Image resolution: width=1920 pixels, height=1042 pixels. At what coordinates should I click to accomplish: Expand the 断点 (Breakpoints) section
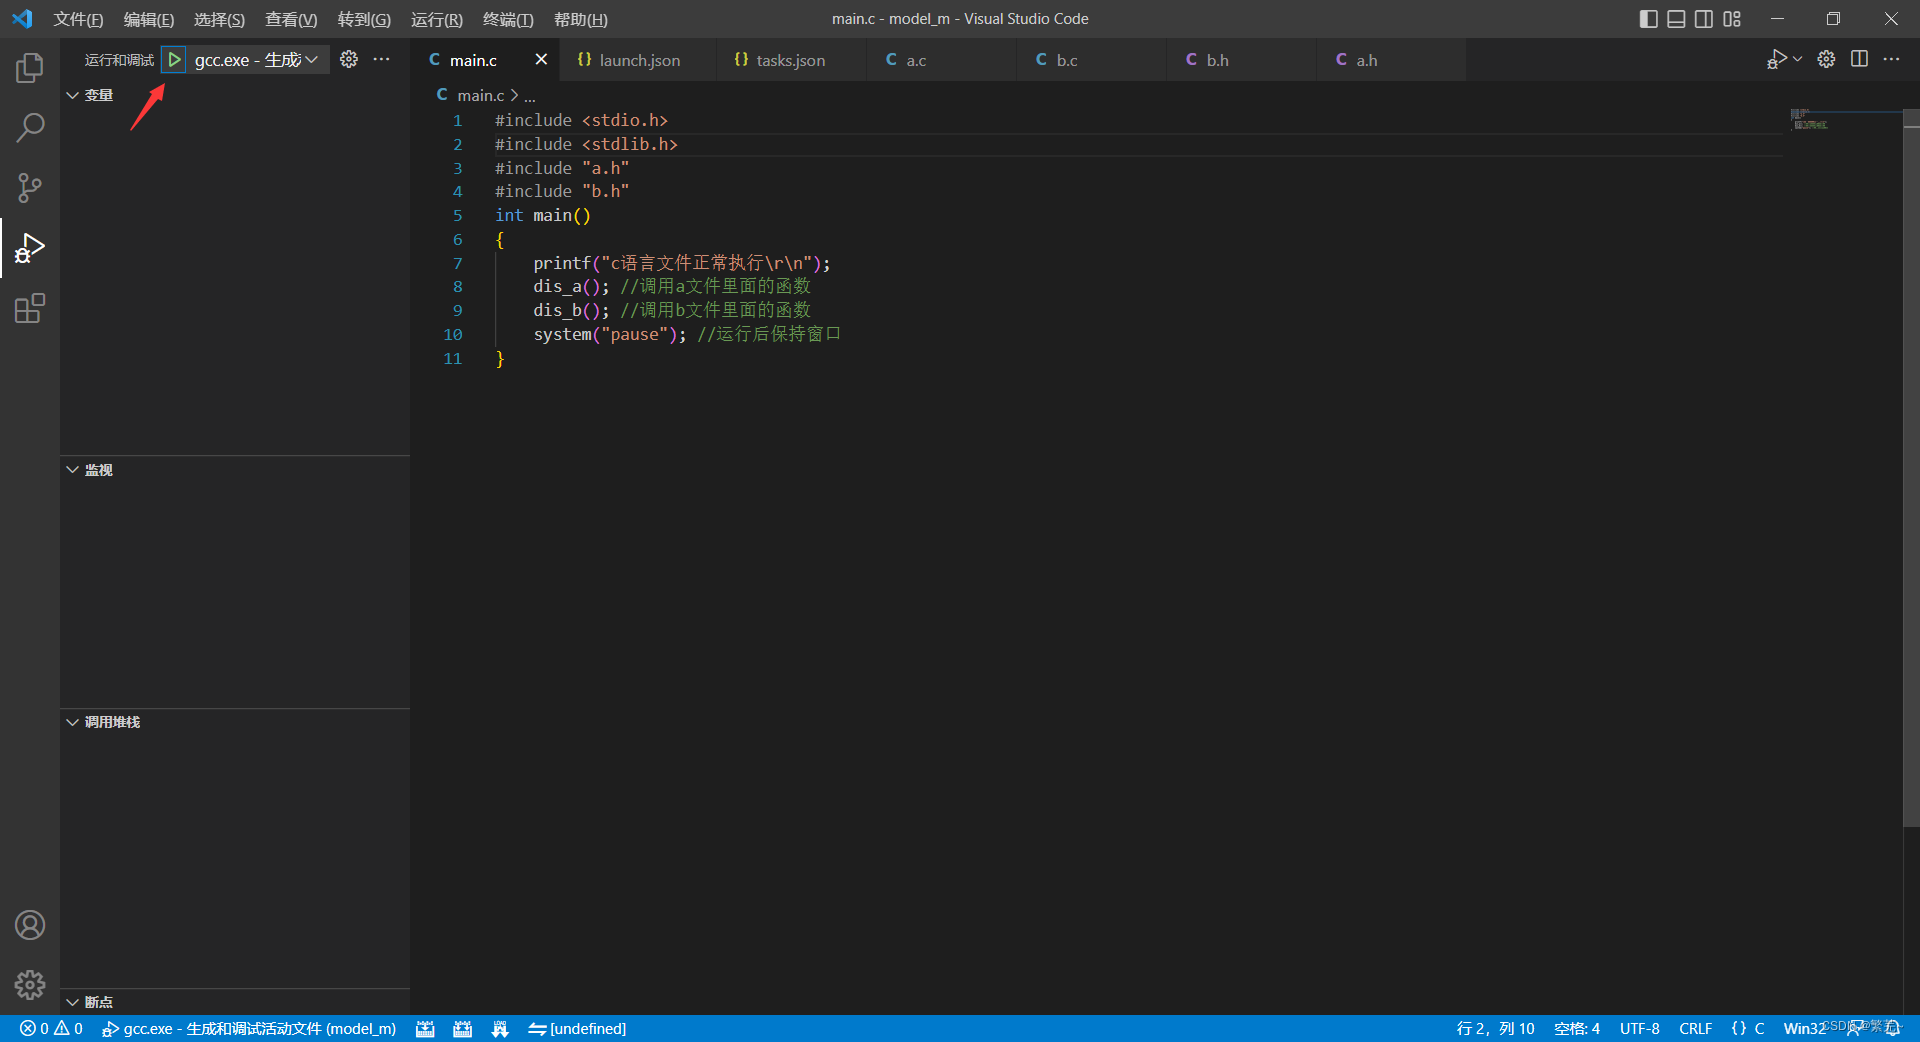click(x=235, y=1002)
